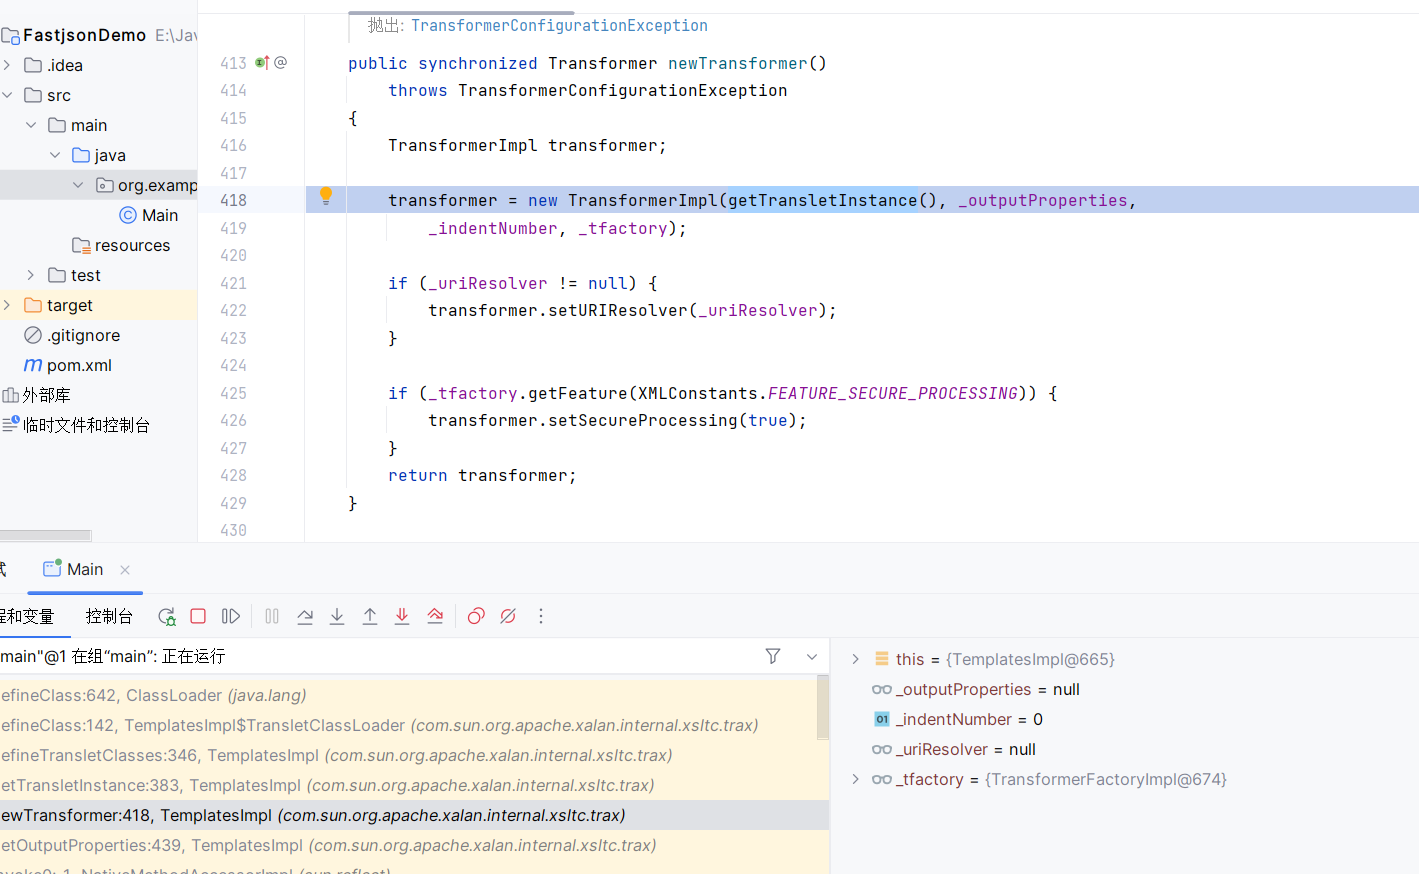1419x874 pixels.
Task: Select the _uriResolver = null variable
Action: click(x=954, y=749)
